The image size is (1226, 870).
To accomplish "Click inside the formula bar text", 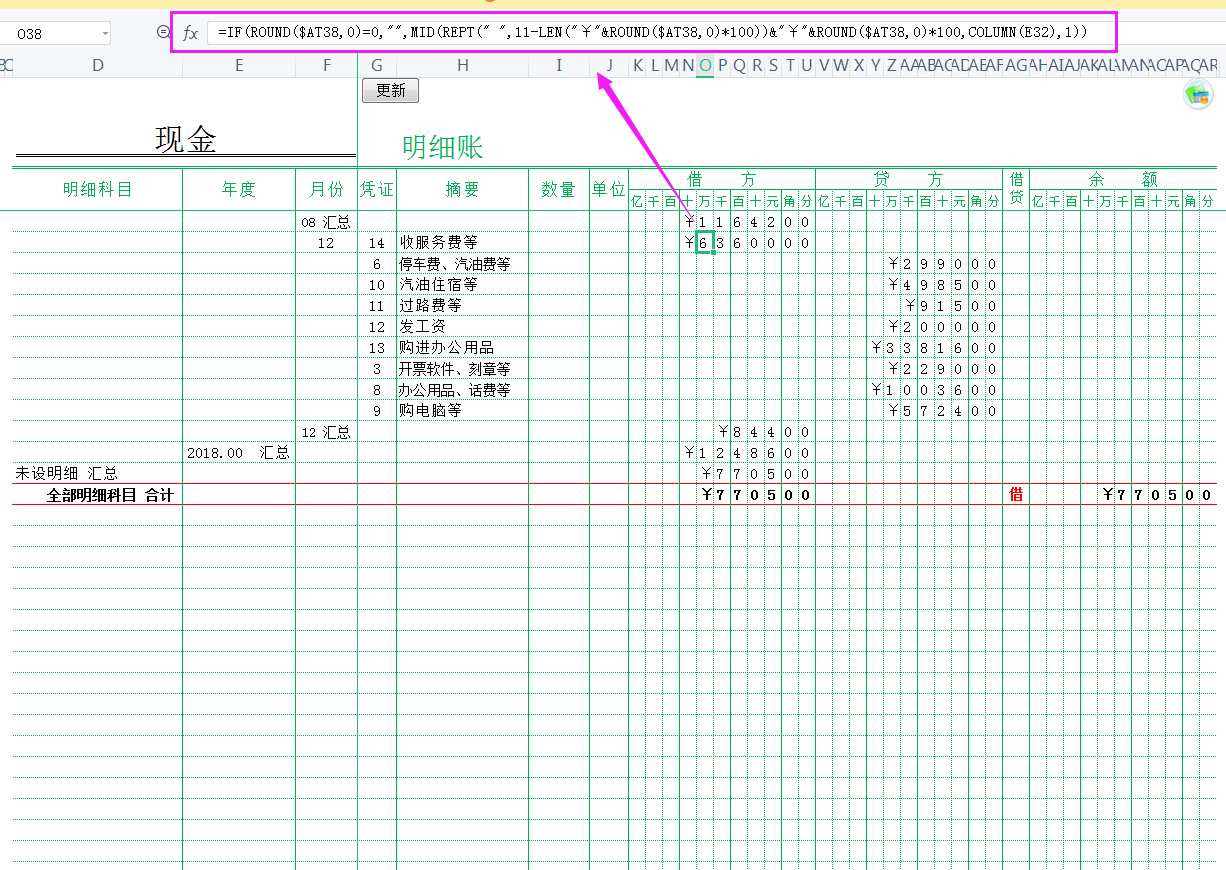I will point(653,33).
